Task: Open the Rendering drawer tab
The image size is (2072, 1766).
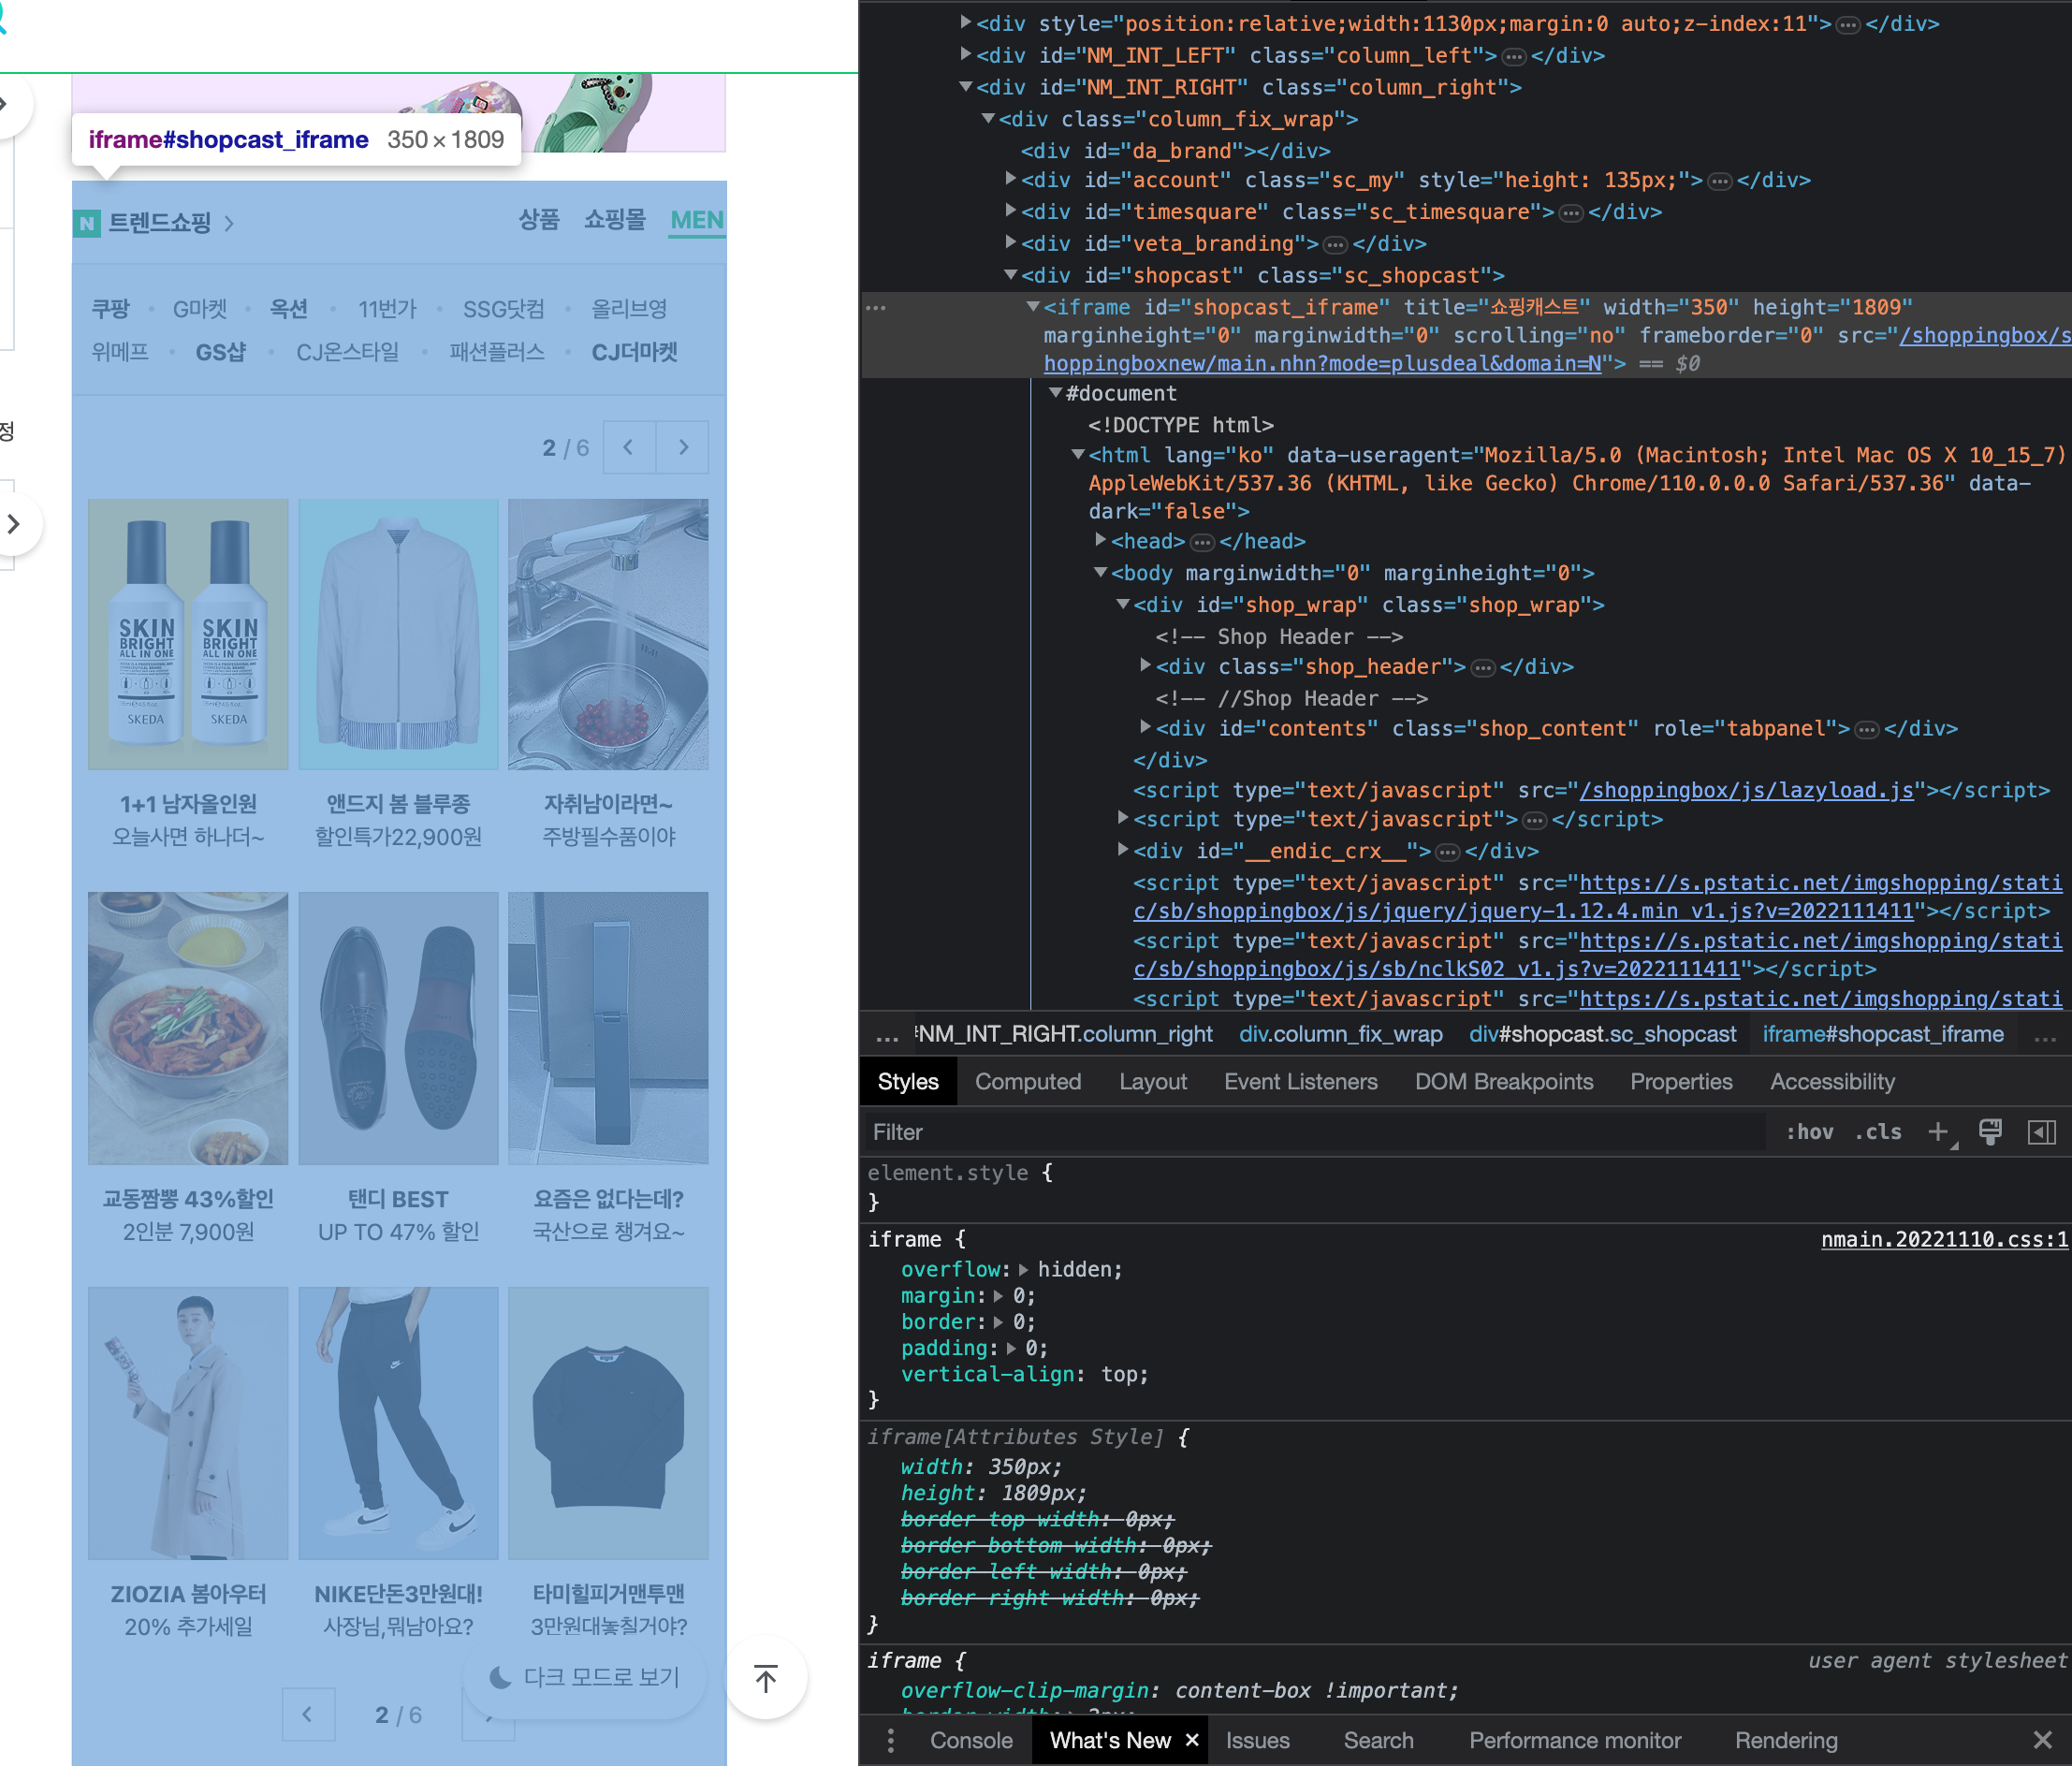Action: click(1786, 1741)
